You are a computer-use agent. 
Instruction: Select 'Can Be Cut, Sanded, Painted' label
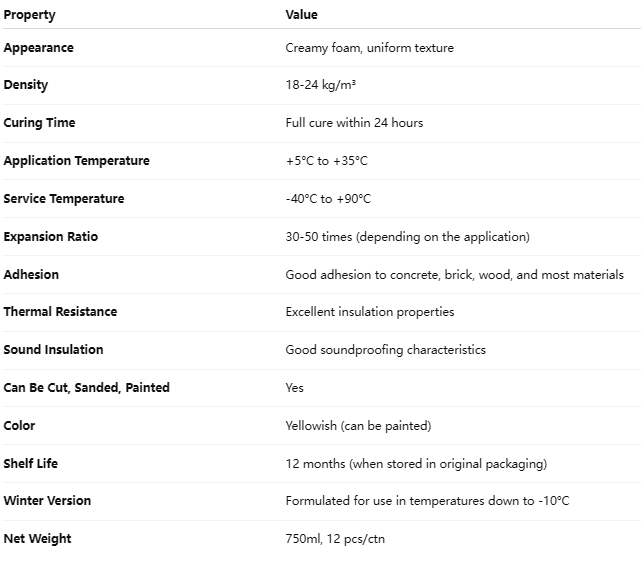[87, 388]
